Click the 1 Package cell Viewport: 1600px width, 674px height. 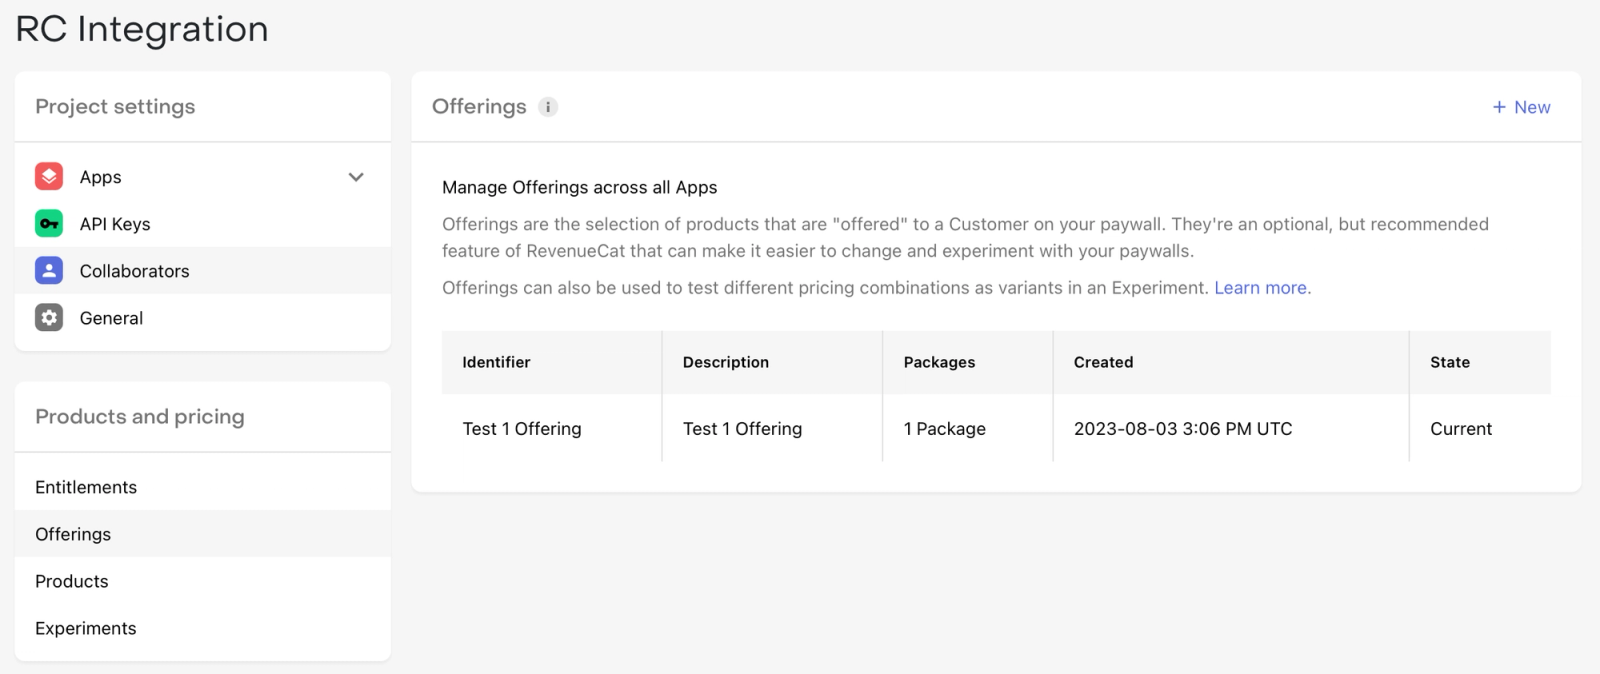pos(945,429)
